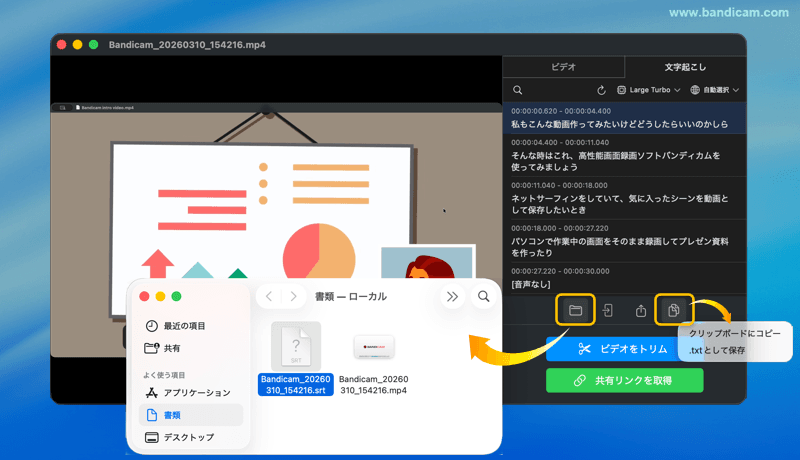Click timestamp 00:00:04.400 - 00:00:11.040

click(560, 142)
